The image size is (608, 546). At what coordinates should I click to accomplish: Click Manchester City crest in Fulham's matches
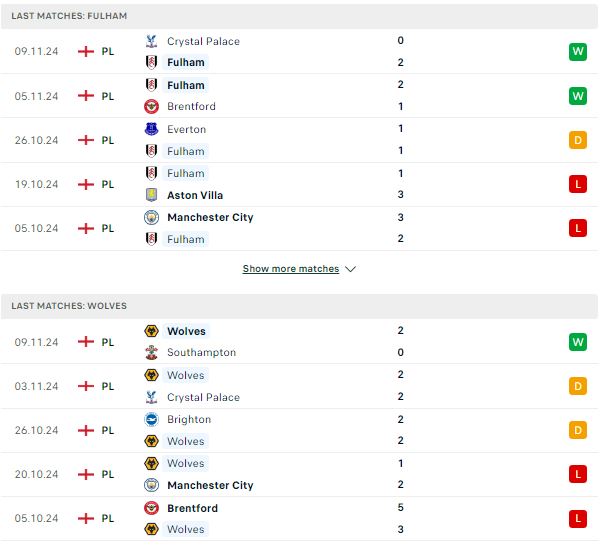coord(151,218)
